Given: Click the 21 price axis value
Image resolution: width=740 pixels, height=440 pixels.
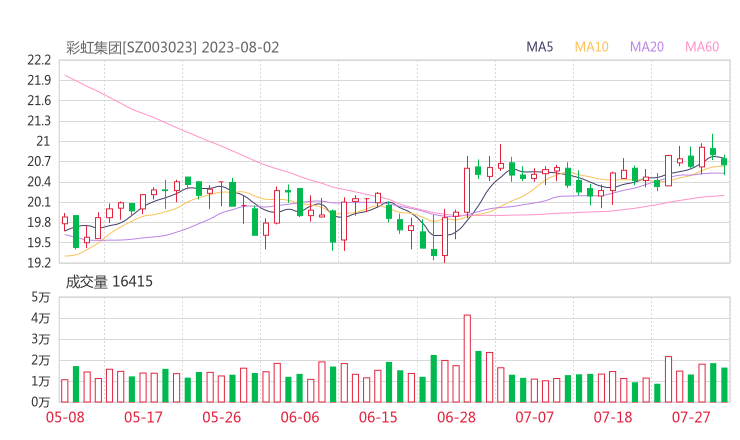Looking at the screenshot, I should point(43,141).
